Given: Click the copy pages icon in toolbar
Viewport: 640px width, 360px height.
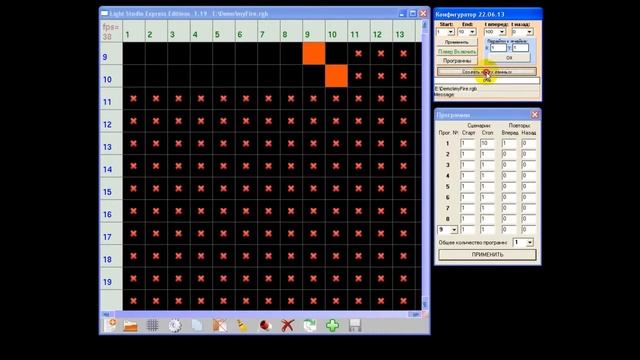Looking at the screenshot, I should point(197,325).
